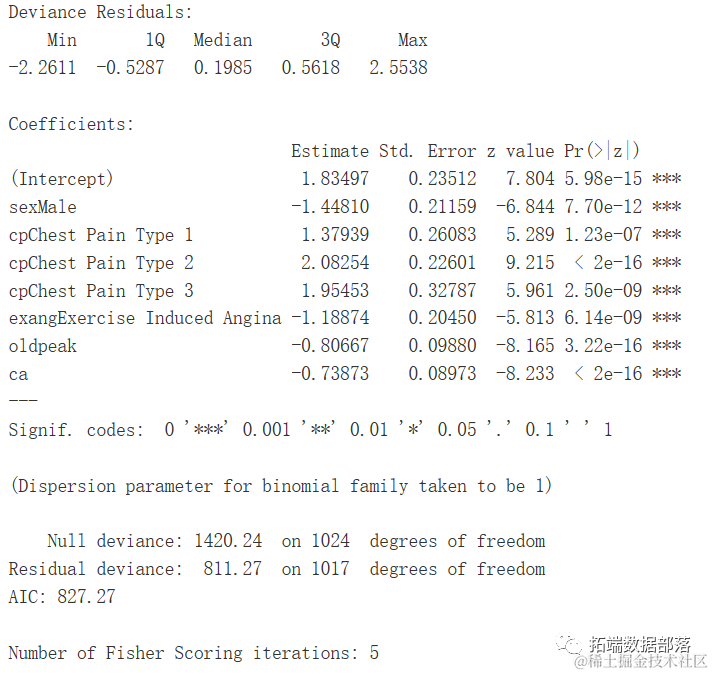Click the 'cpChest Pain Type 3' row
Screen dimensions: 713x675
[101, 291]
